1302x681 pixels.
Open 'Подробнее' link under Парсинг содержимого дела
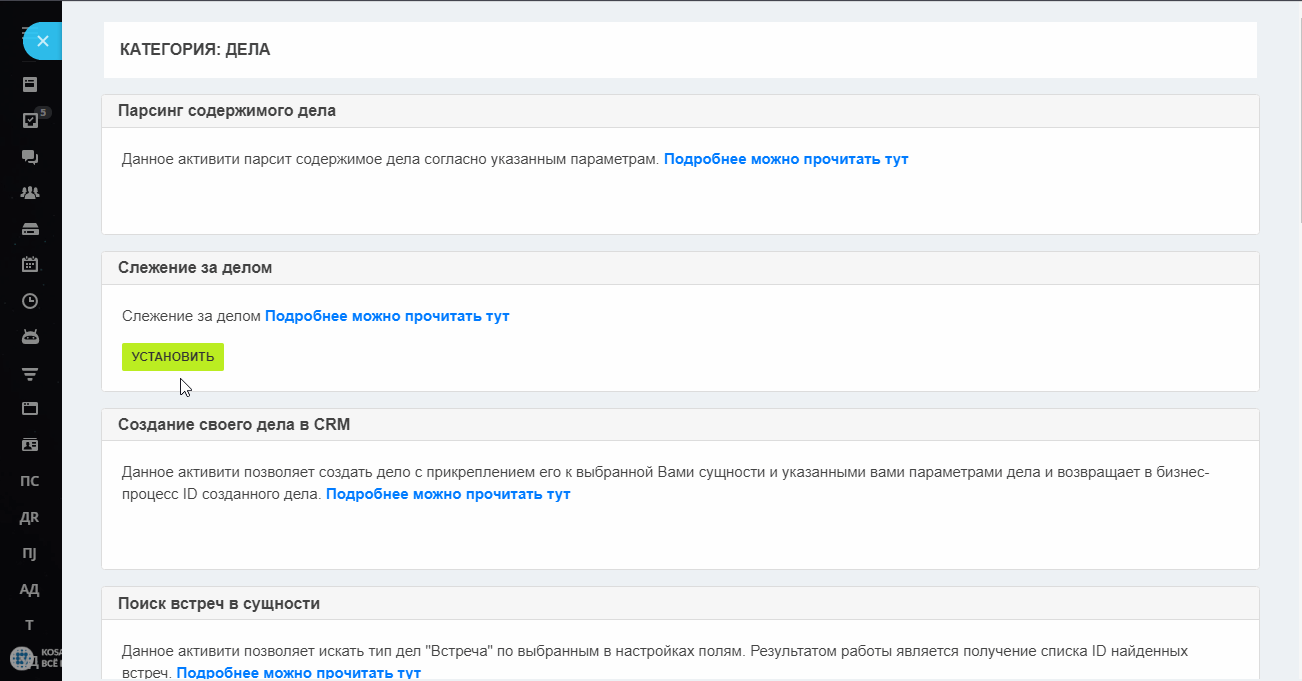(786, 159)
